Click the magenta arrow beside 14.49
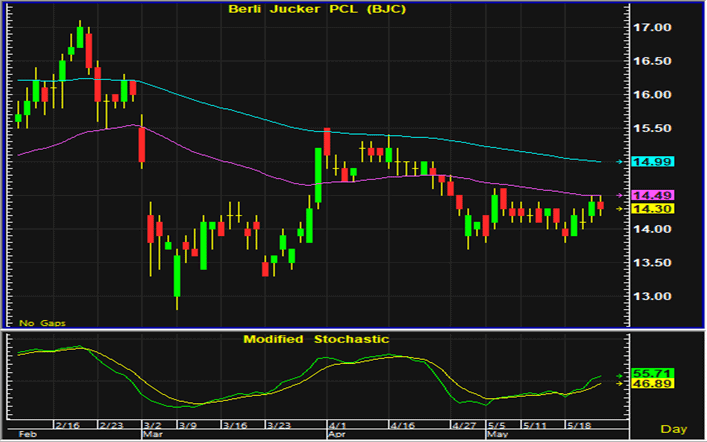 [620, 195]
